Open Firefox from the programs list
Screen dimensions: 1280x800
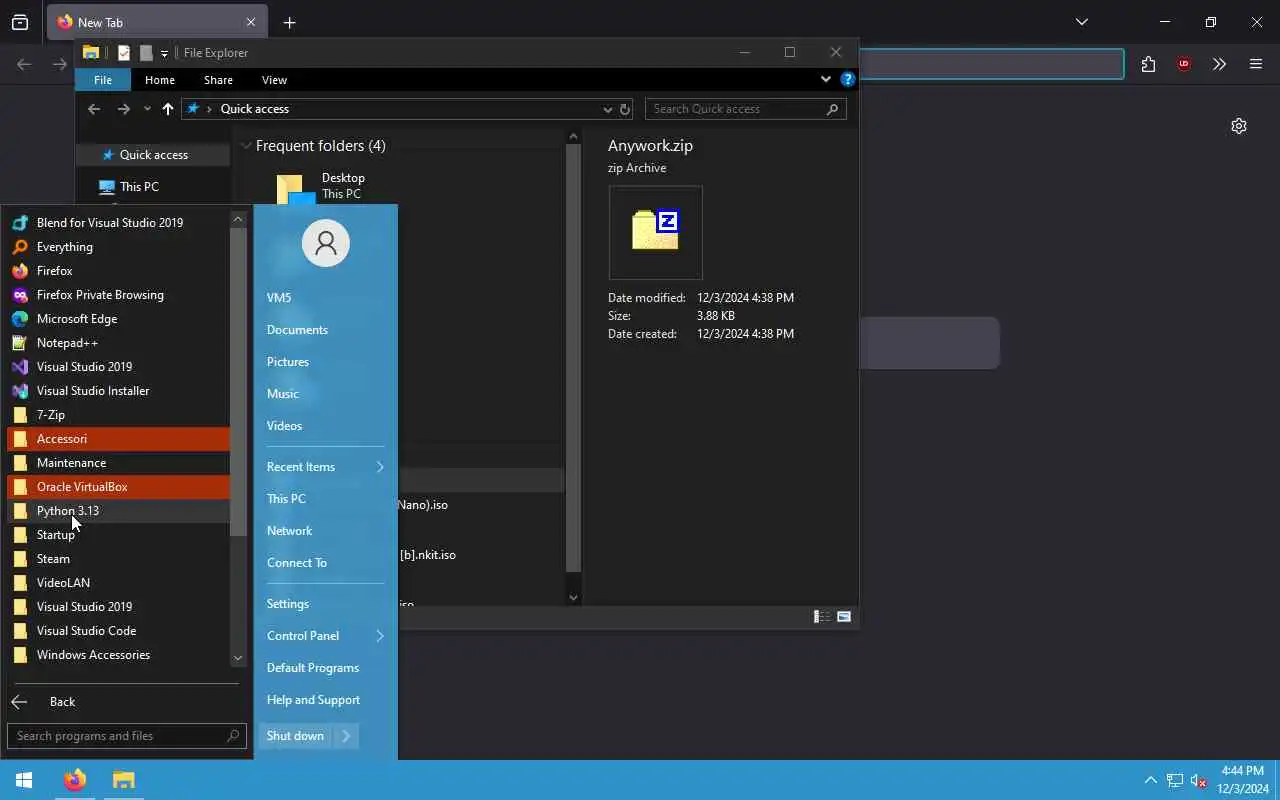(x=118, y=271)
